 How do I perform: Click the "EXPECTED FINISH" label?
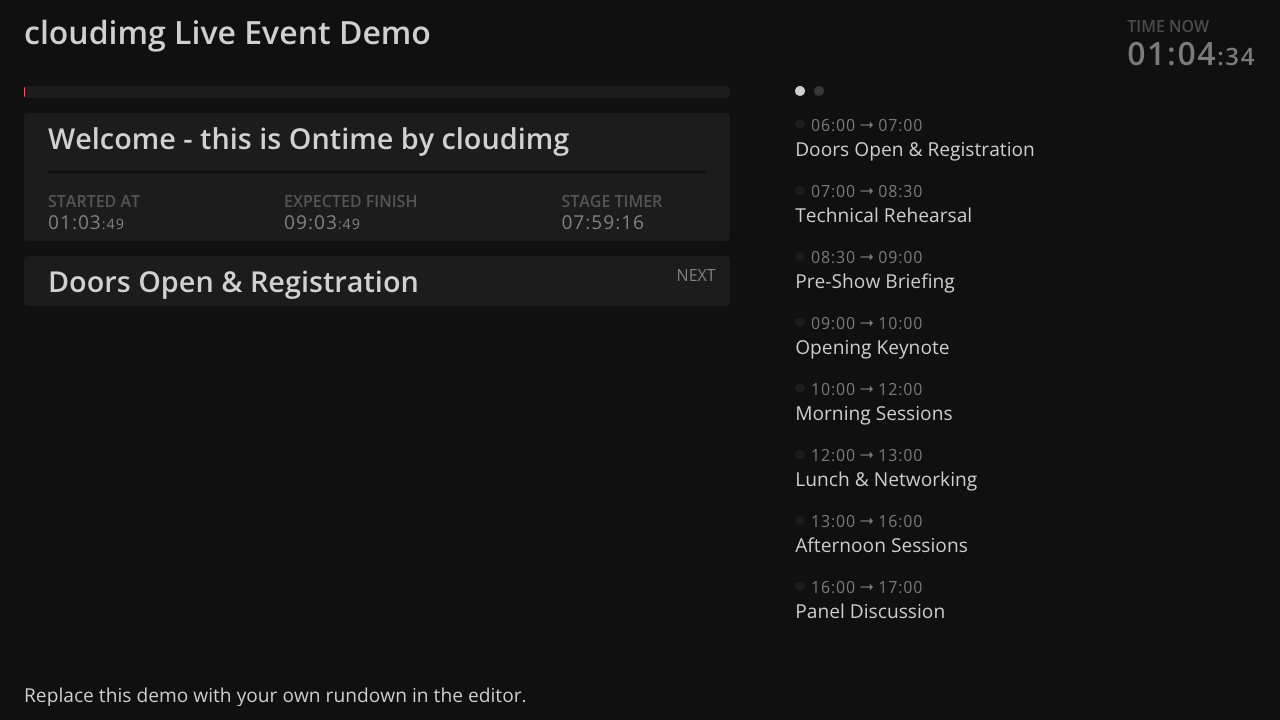point(350,201)
